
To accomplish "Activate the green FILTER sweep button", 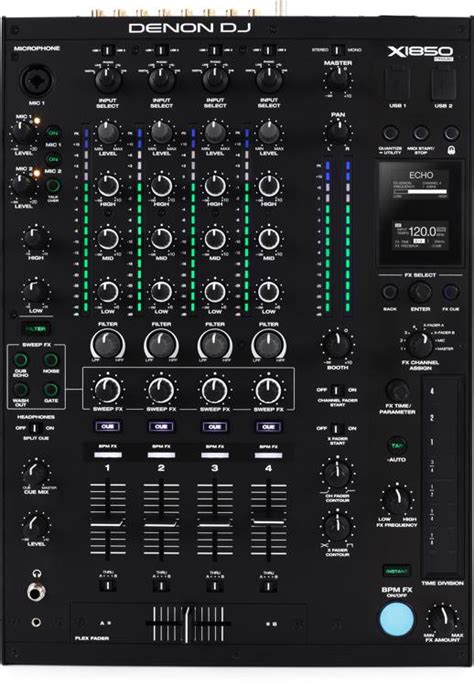I will click(x=36, y=329).
